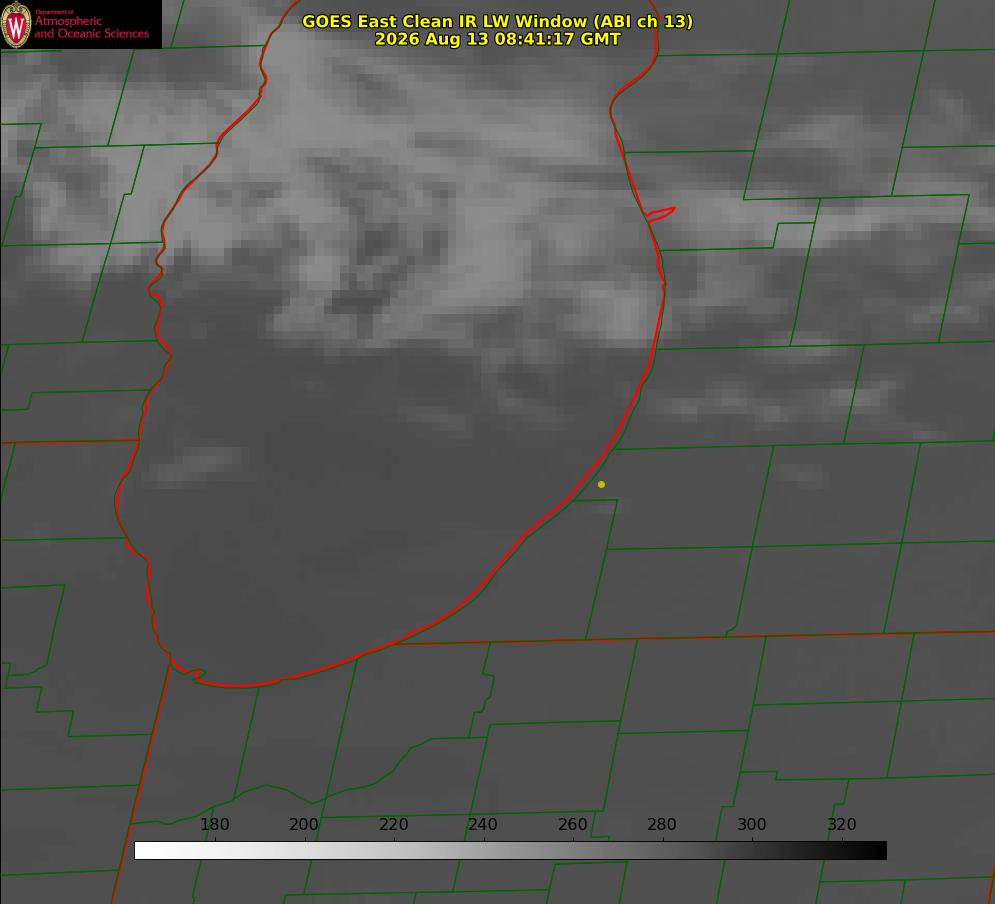Click the black end of the temperature colorbar
The image size is (995, 904).
coord(878,851)
